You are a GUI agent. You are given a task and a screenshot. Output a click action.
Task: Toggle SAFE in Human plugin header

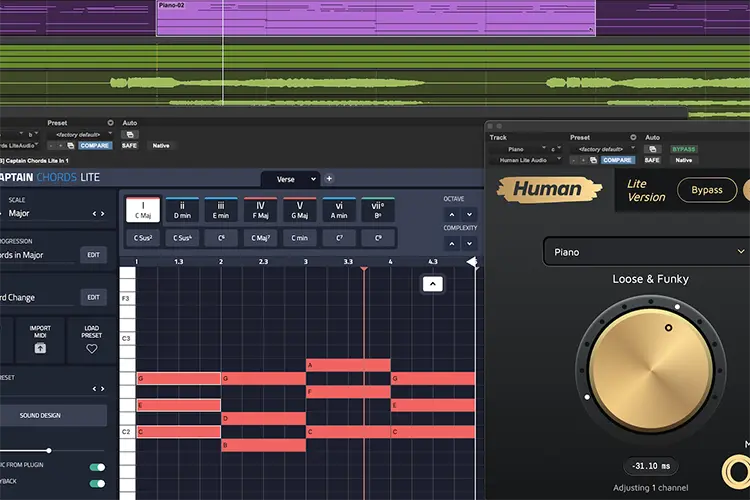tap(652, 160)
